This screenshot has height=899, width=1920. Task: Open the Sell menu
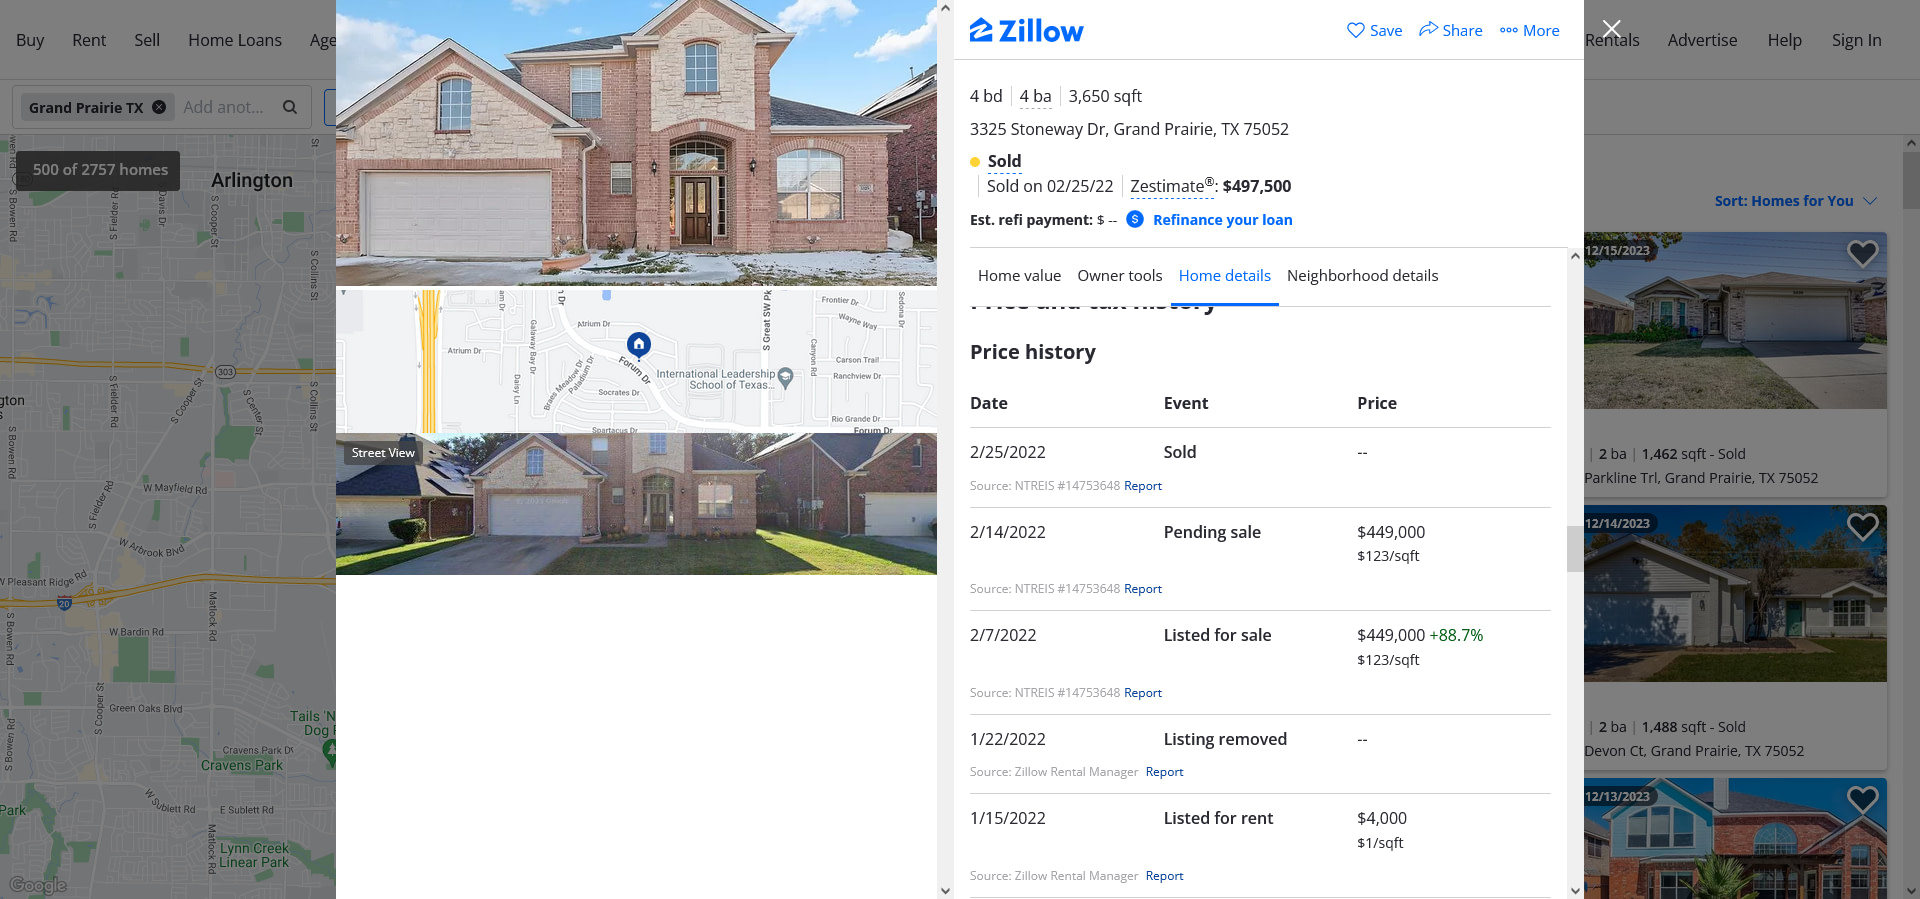(147, 40)
